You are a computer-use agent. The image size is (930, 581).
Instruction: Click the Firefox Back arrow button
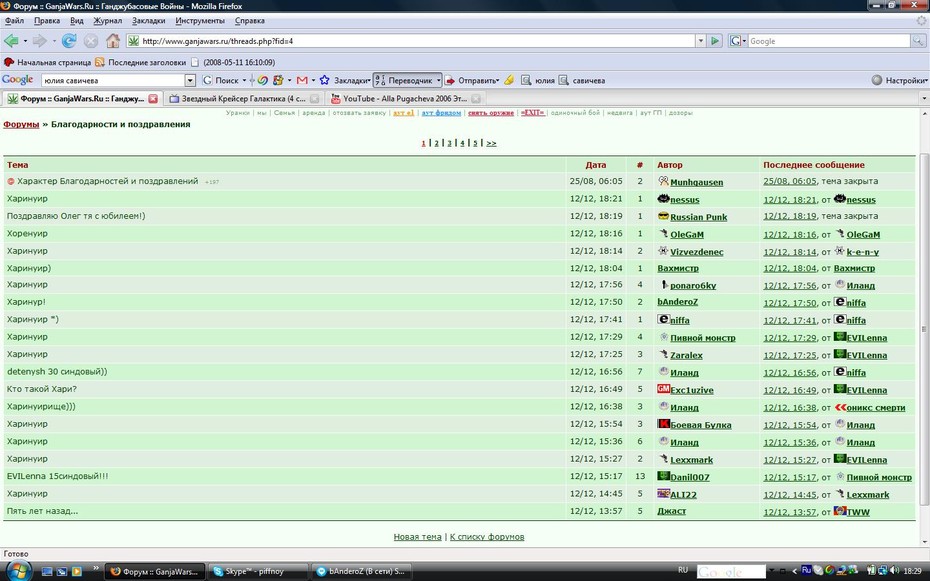click(11, 41)
